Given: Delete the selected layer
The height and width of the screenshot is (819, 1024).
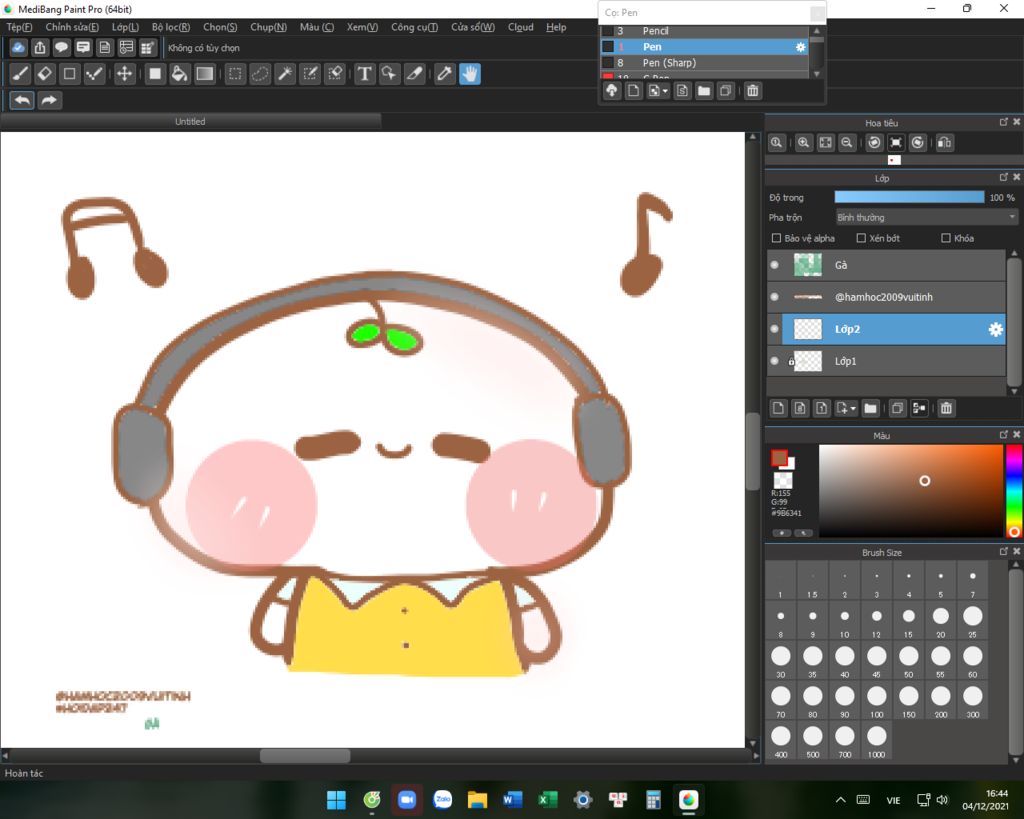Looking at the screenshot, I should coord(946,409).
